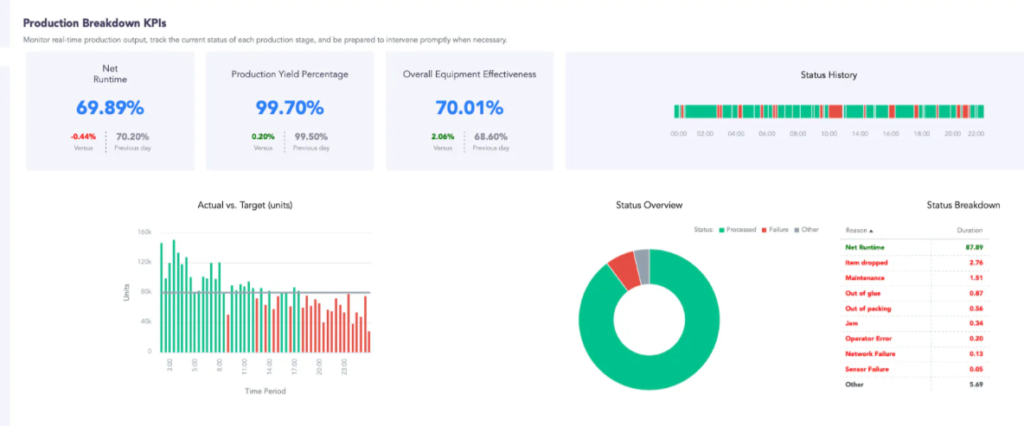The width and height of the screenshot is (1024, 426).
Task: Toggle the Other legend item in Status Overview
Action: [806, 229]
